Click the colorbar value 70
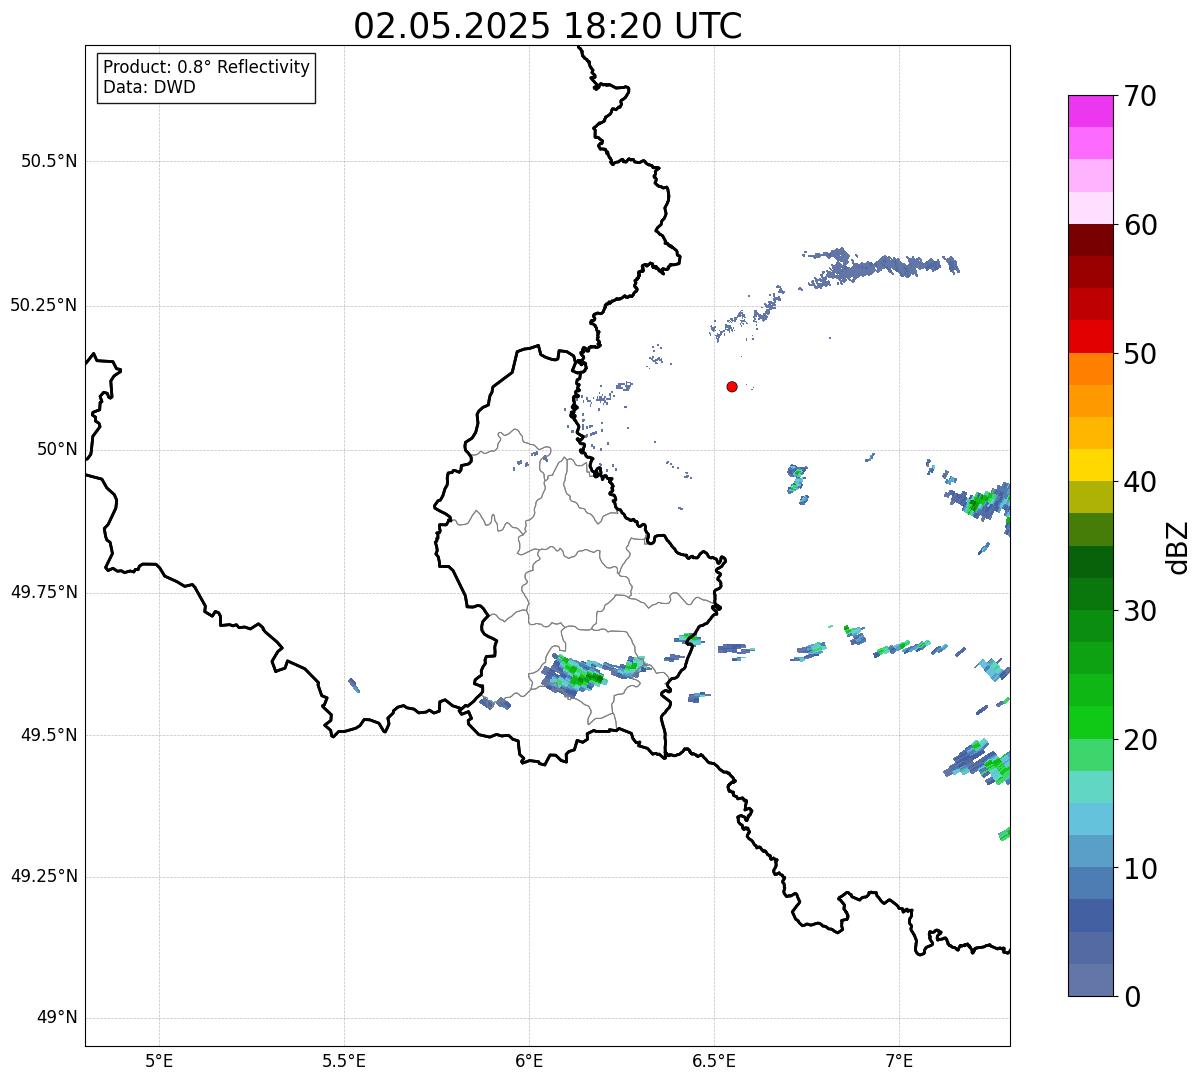Viewport: 1202px width, 1081px height. point(1140,96)
